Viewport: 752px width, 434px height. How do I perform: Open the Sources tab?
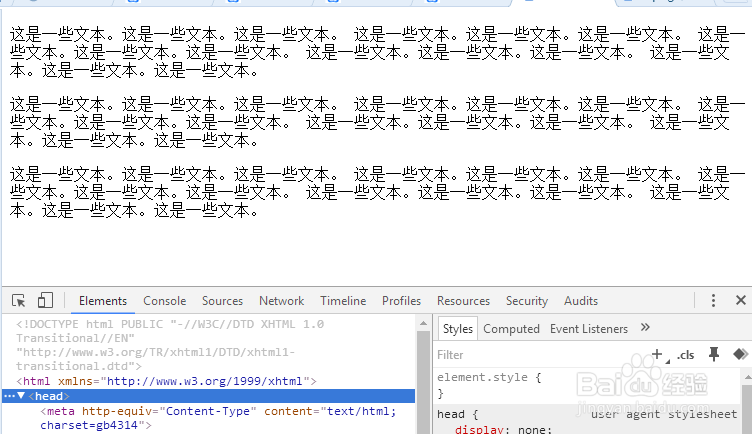pyautogui.click(x=222, y=301)
